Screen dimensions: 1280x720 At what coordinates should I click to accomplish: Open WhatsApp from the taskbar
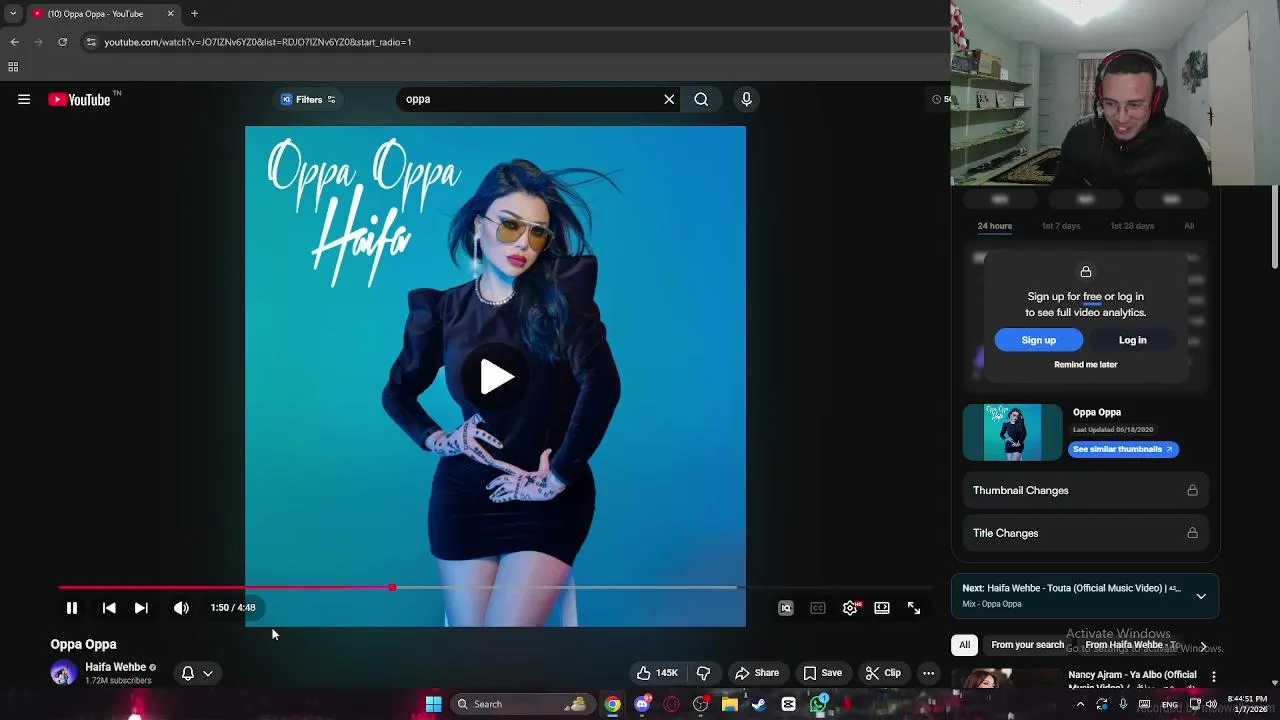pyautogui.click(x=819, y=704)
